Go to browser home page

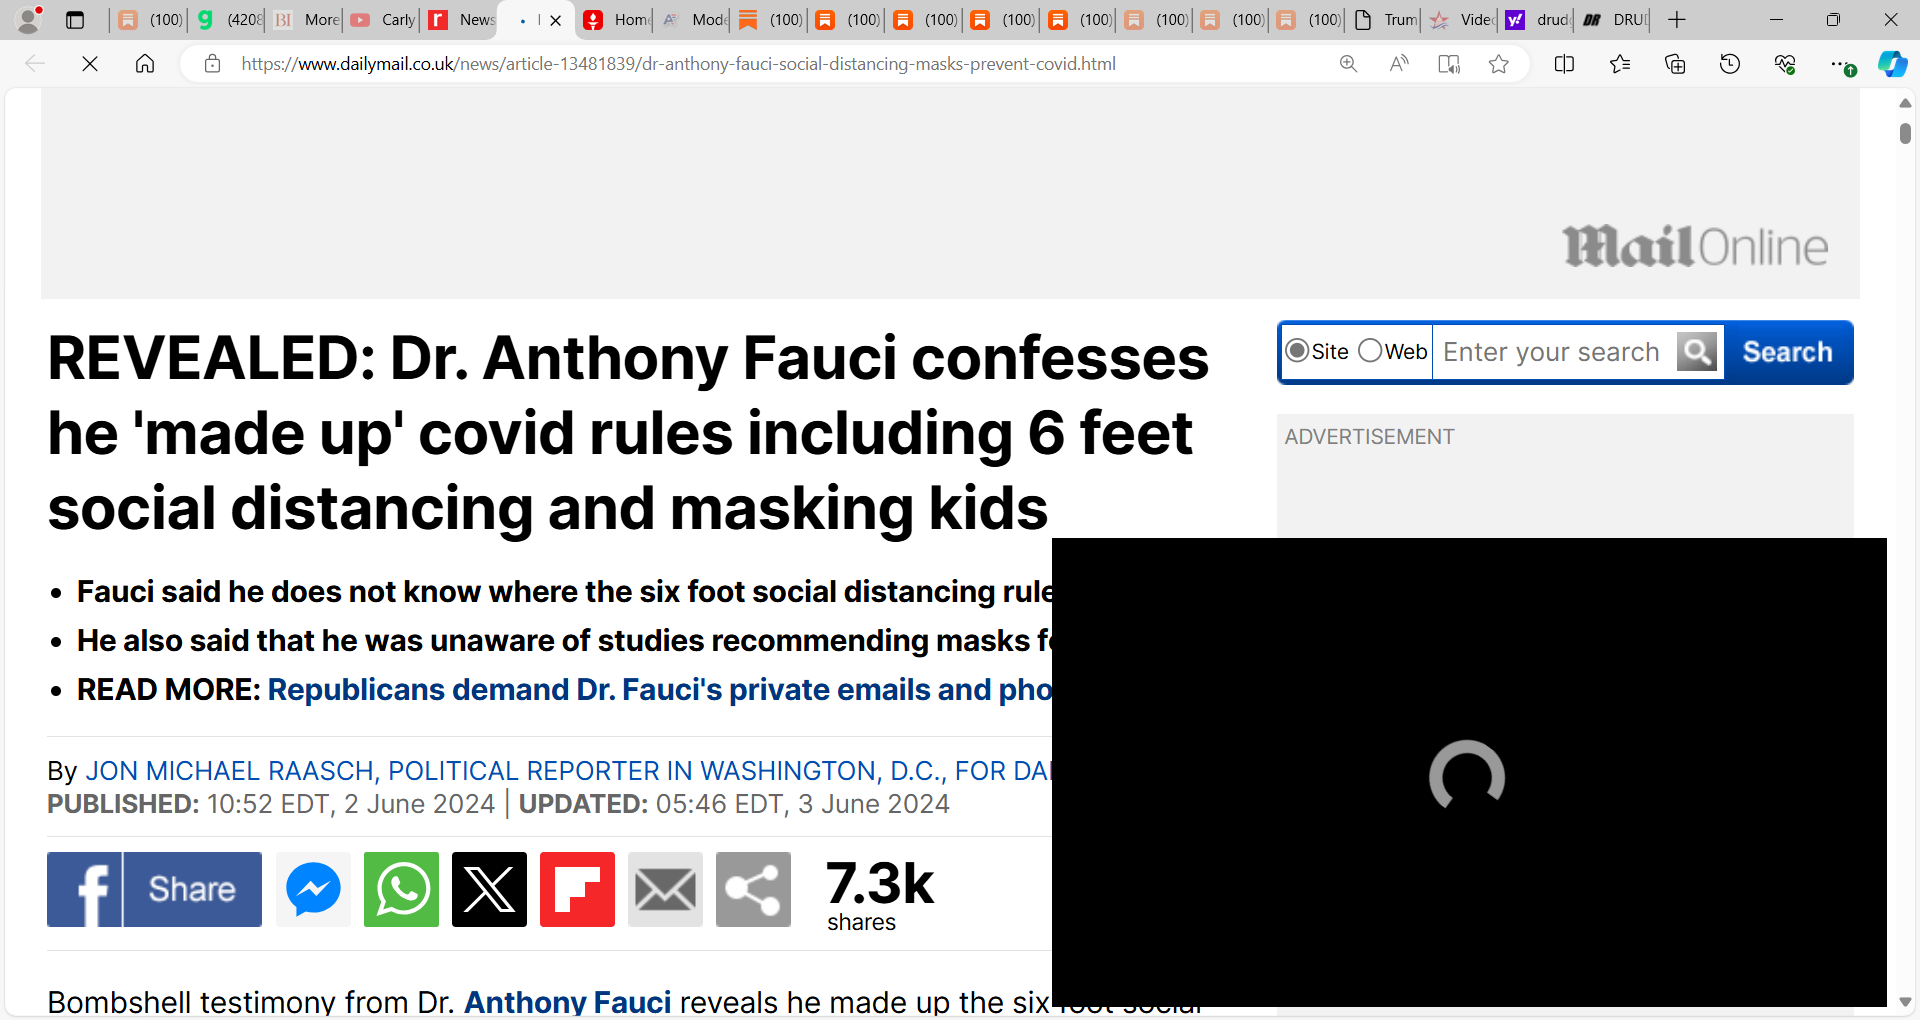[x=145, y=64]
